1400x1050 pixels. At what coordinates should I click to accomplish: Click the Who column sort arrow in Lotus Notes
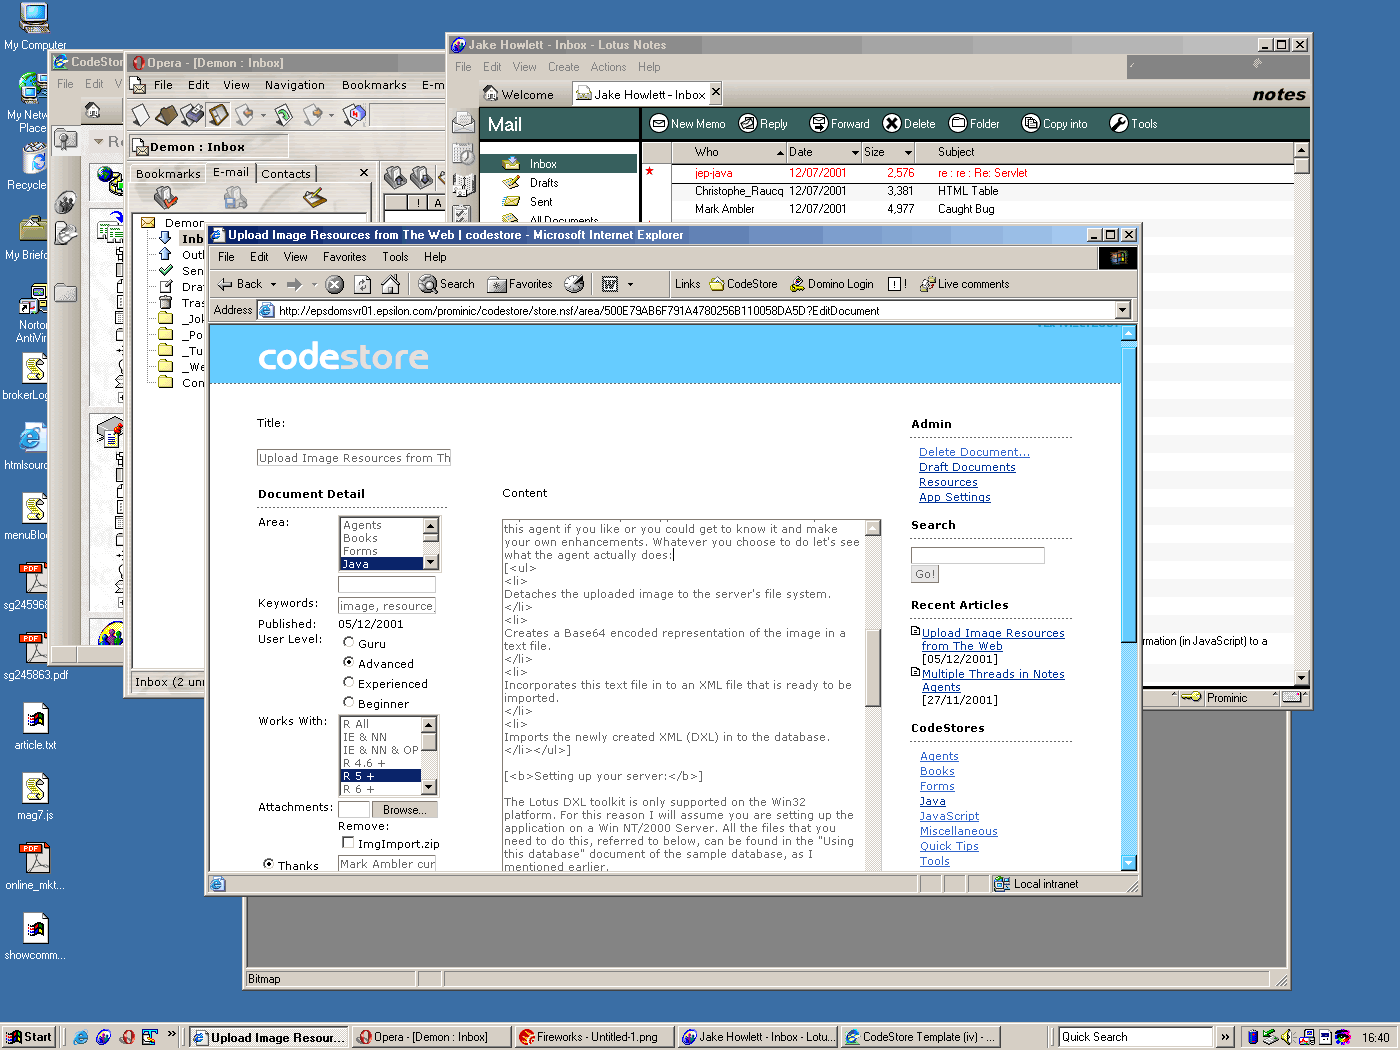click(x=780, y=153)
